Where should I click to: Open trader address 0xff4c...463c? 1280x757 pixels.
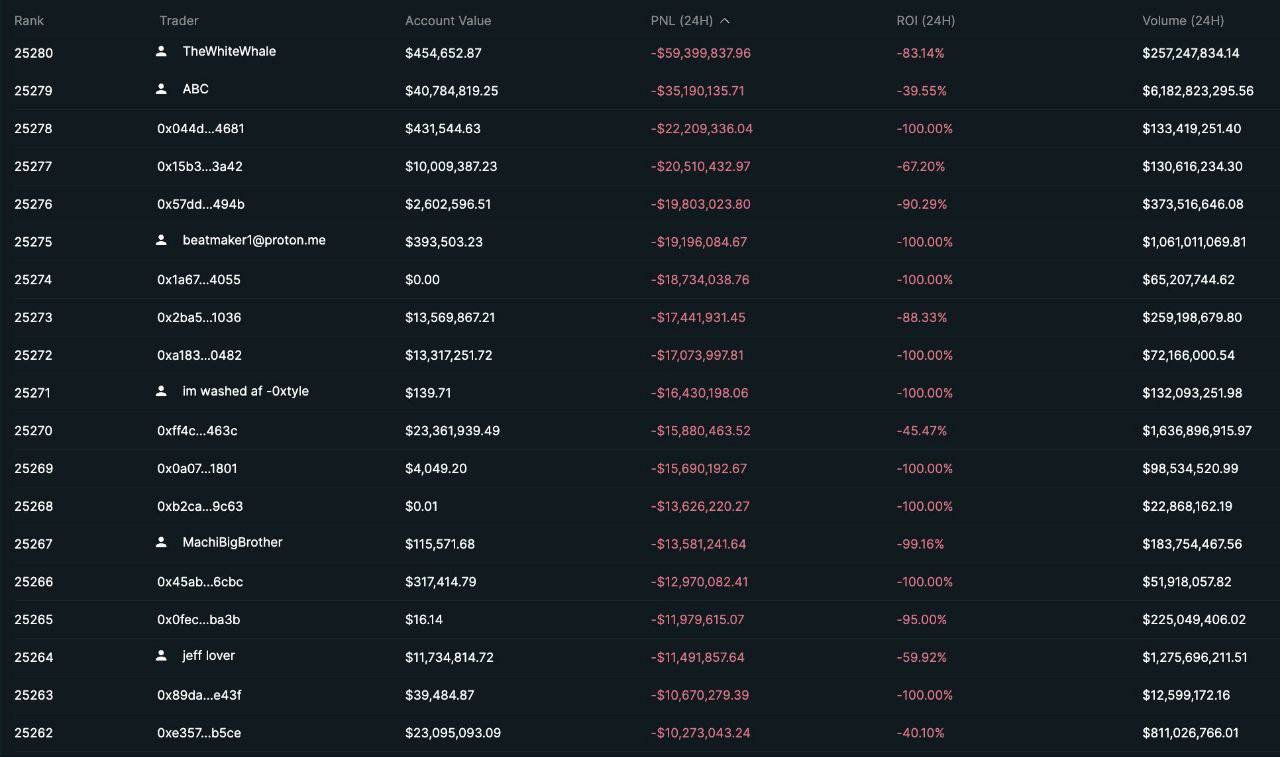click(197, 431)
